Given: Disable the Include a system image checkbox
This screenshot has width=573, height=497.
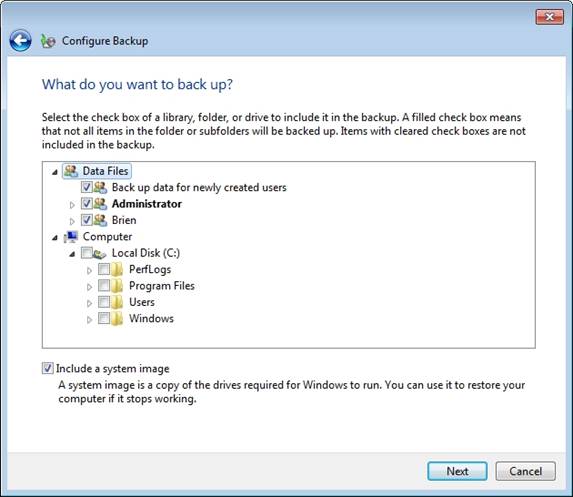Looking at the screenshot, I should pyautogui.click(x=48, y=368).
